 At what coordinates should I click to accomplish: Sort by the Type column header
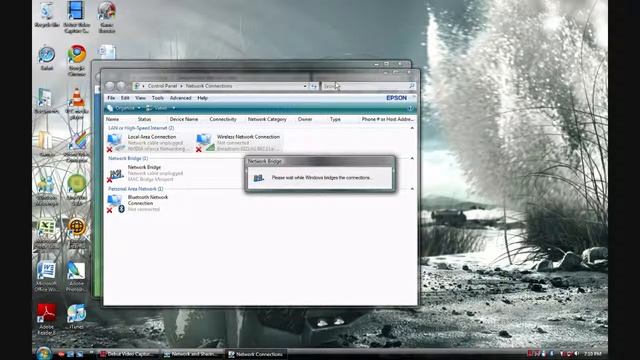[335, 119]
